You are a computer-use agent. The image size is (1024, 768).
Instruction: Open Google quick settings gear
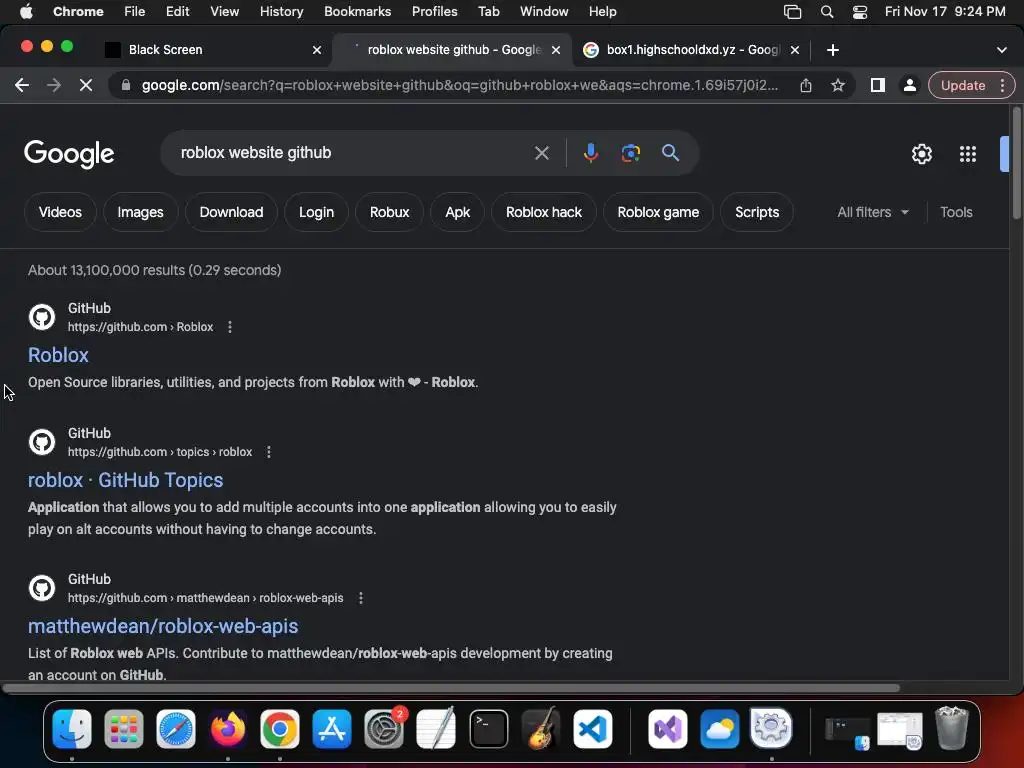(x=921, y=154)
